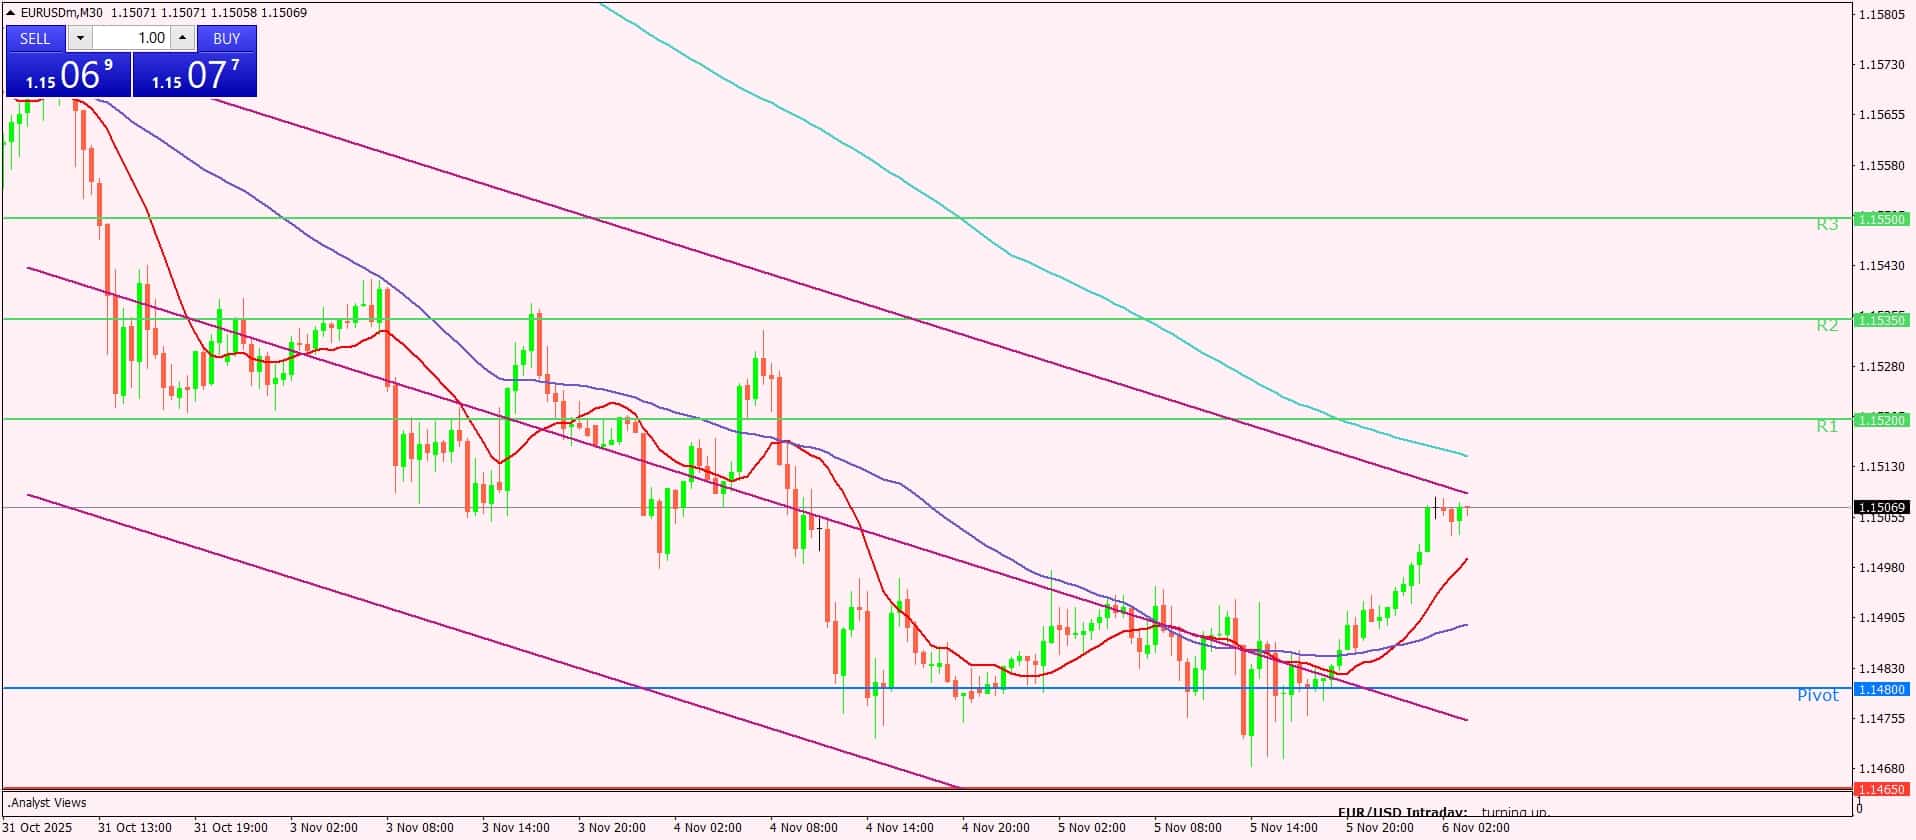Click the green 1.15500 price tag
The height and width of the screenshot is (840, 1916).
point(1881,219)
